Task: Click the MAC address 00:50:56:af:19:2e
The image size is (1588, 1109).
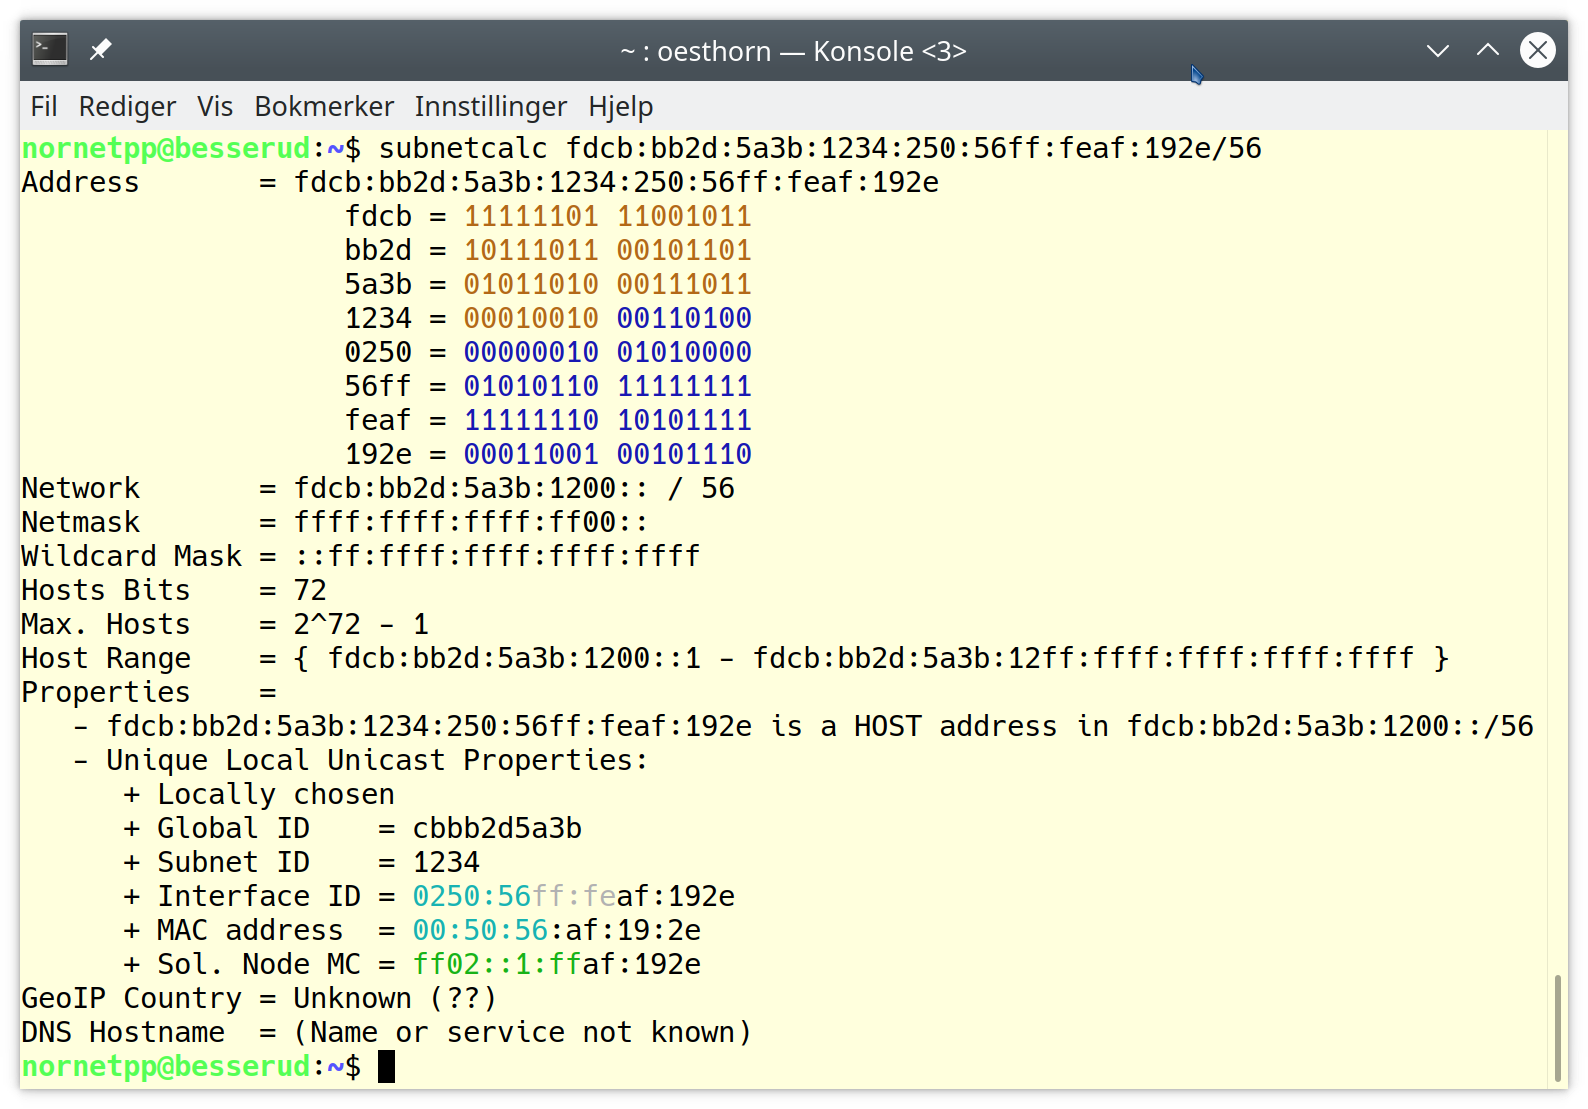Action: (557, 930)
